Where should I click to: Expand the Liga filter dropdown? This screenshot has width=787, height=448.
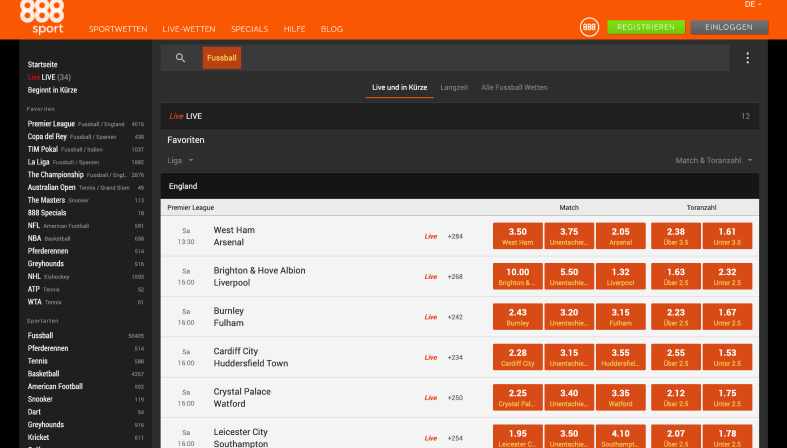point(180,161)
